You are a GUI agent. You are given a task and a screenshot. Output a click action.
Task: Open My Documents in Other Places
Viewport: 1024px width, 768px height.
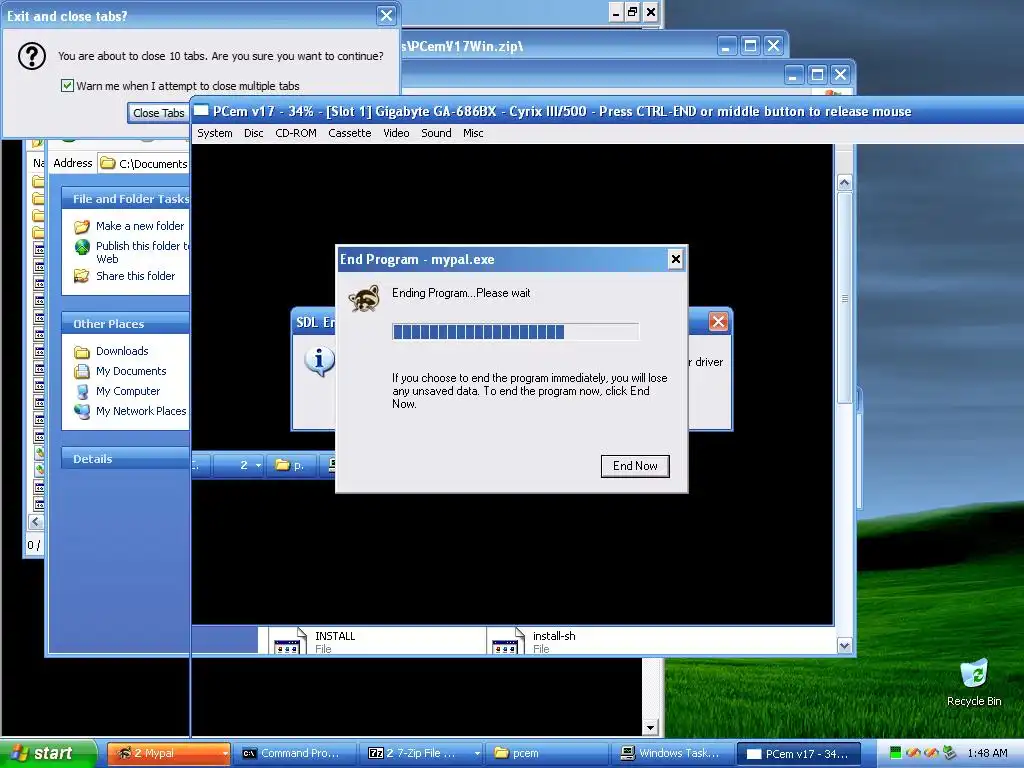coord(131,371)
